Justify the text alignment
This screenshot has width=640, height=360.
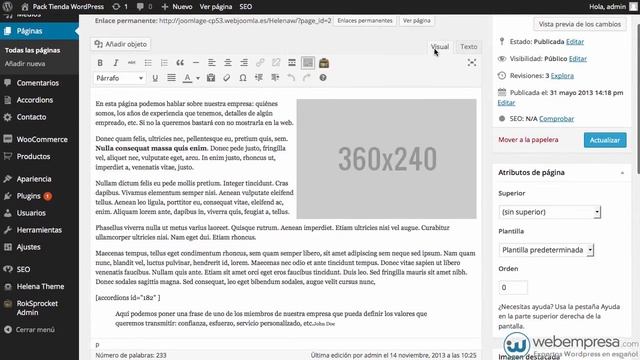pyautogui.click(x=171, y=78)
